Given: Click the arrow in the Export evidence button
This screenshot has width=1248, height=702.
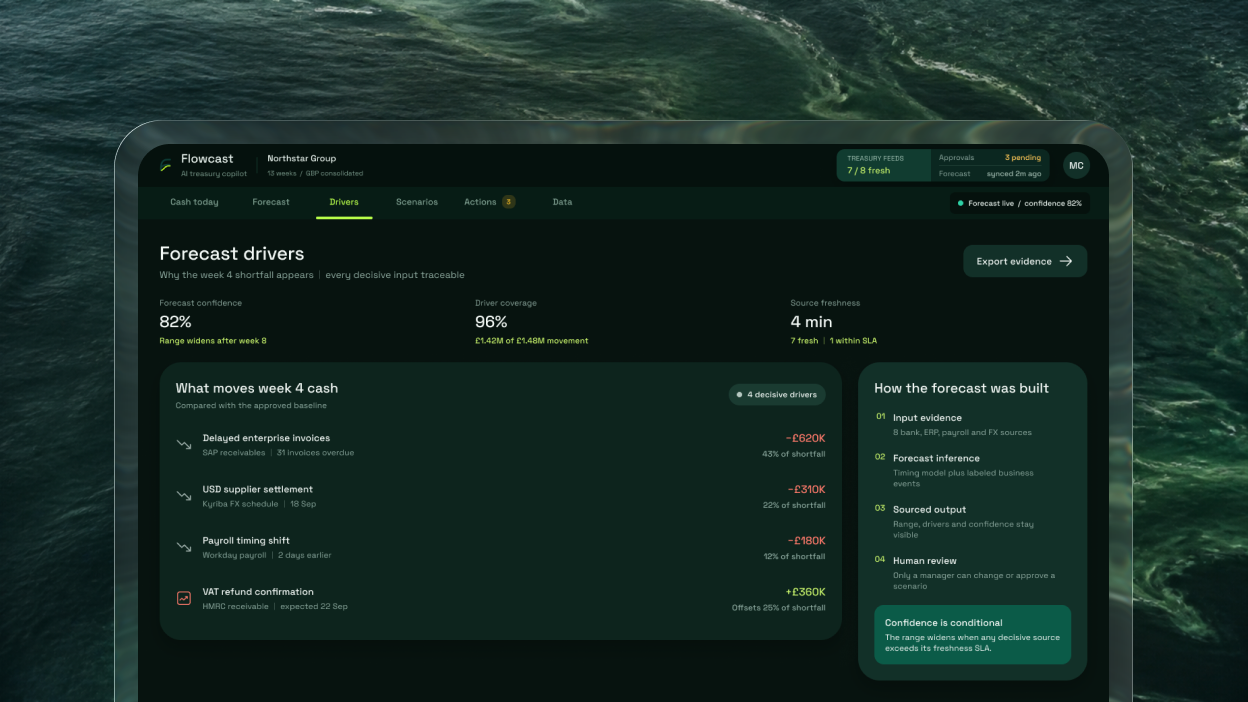Looking at the screenshot, I should pos(1066,261).
